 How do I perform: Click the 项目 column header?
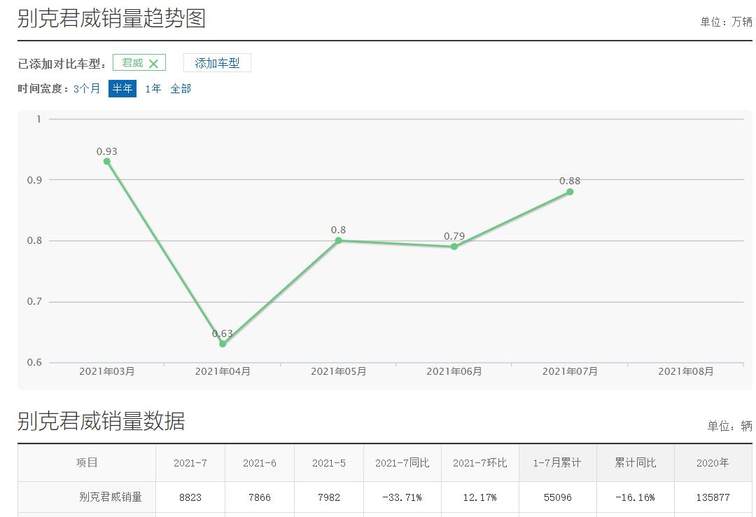click(x=87, y=463)
